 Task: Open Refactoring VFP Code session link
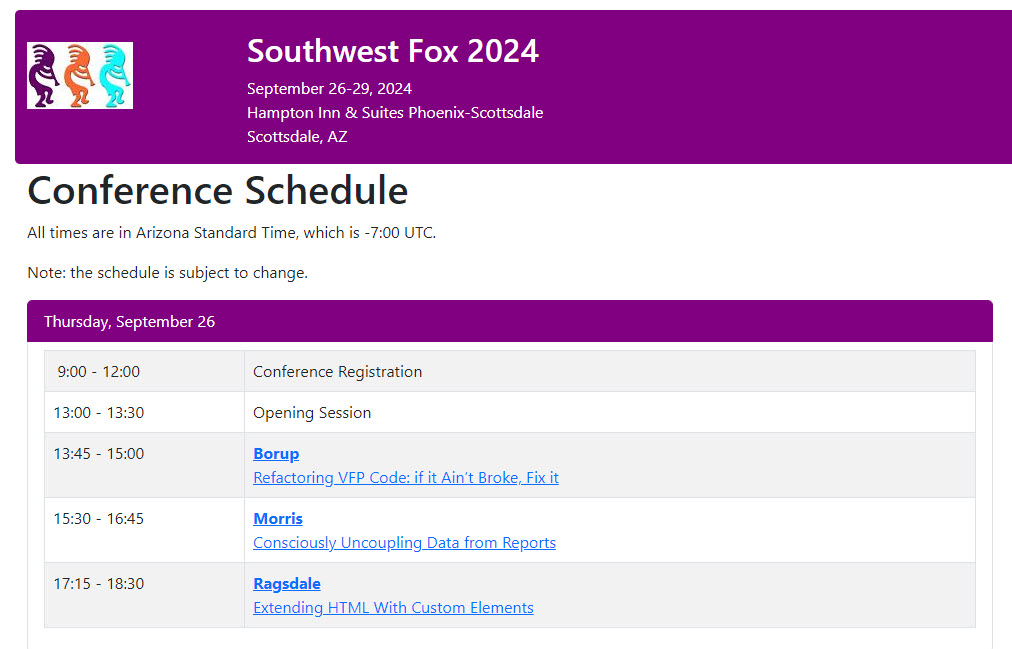(x=406, y=477)
